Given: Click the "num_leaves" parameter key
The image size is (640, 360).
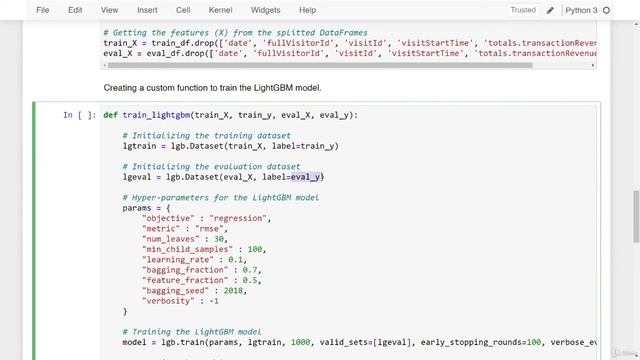Looking at the screenshot, I should click(x=171, y=239).
